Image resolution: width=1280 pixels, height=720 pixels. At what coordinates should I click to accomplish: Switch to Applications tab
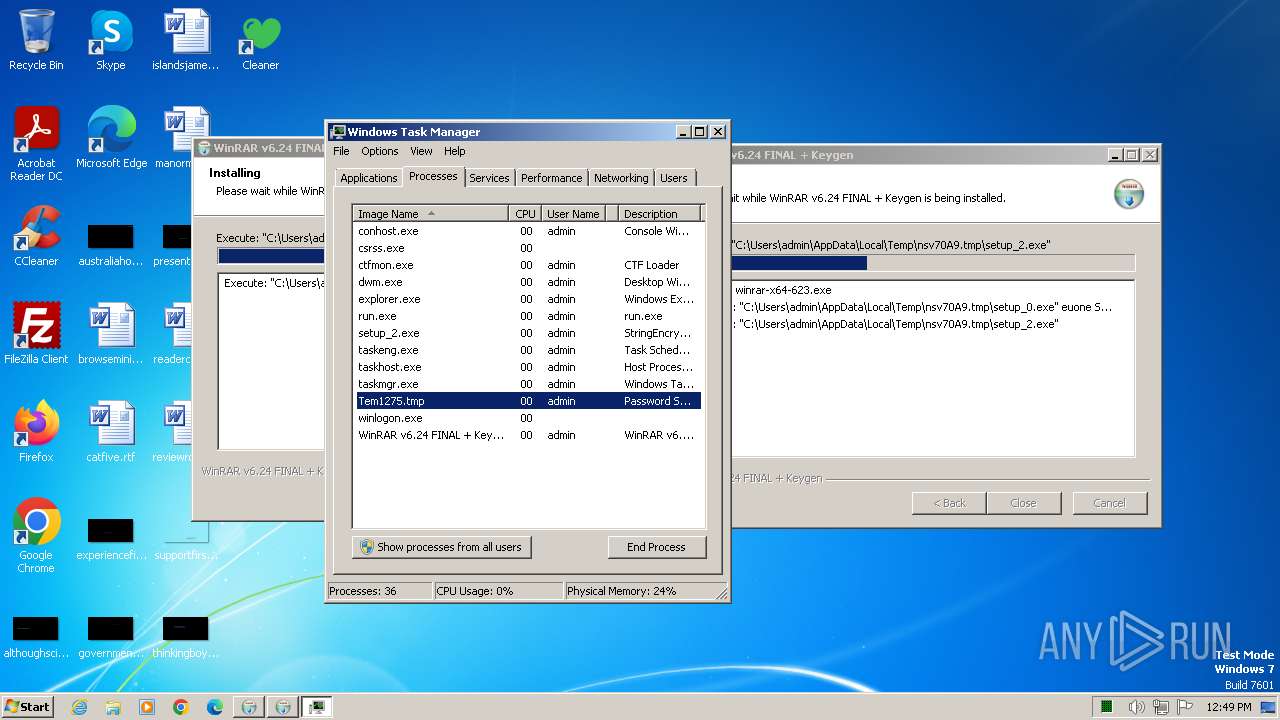pyautogui.click(x=368, y=178)
